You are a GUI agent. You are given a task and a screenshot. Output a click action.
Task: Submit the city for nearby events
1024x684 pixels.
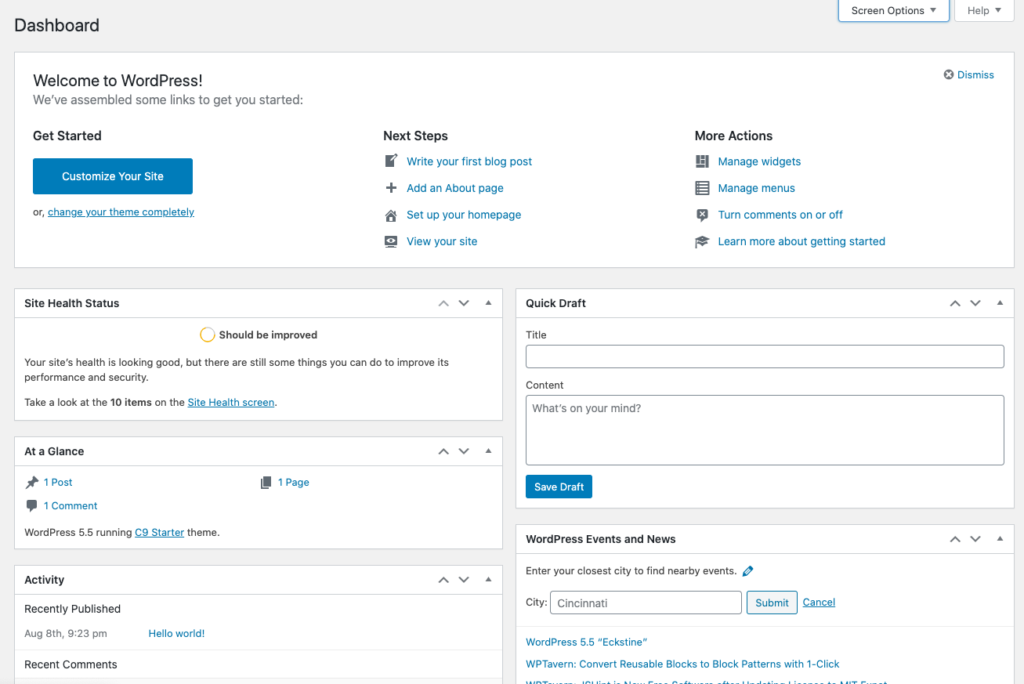tap(772, 602)
